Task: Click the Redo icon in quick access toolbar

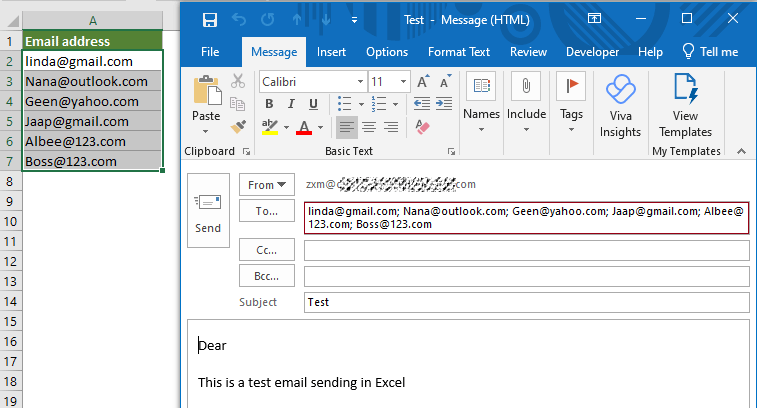Action: 267,20
